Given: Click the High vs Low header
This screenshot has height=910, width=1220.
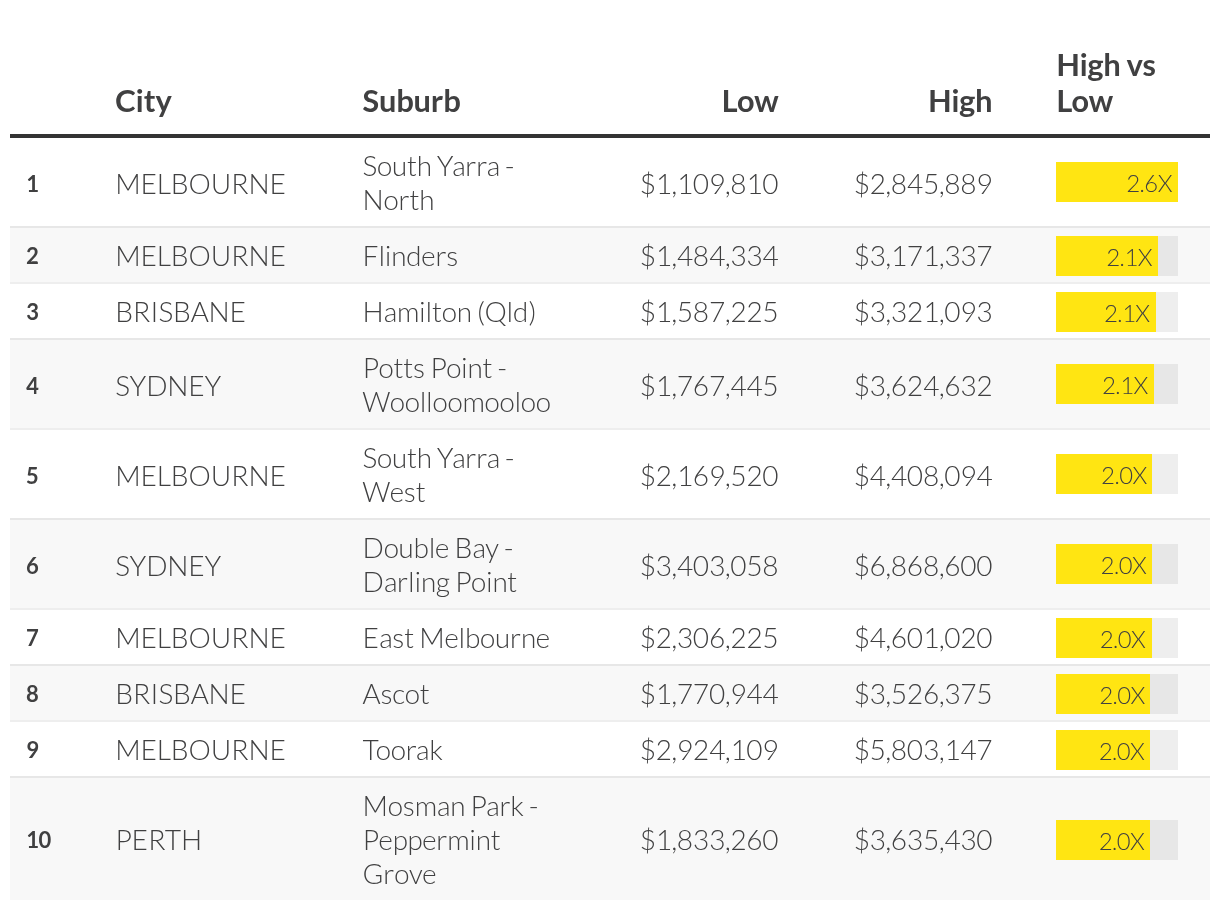Looking at the screenshot, I should (x=1105, y=83).
